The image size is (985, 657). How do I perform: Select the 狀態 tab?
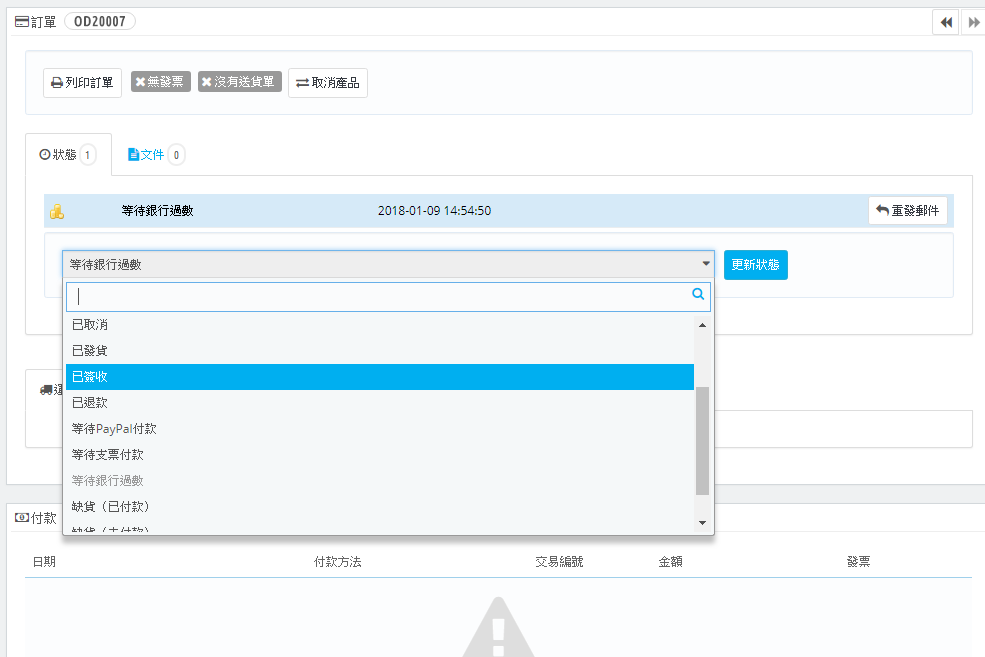click(x=67, y=155)
